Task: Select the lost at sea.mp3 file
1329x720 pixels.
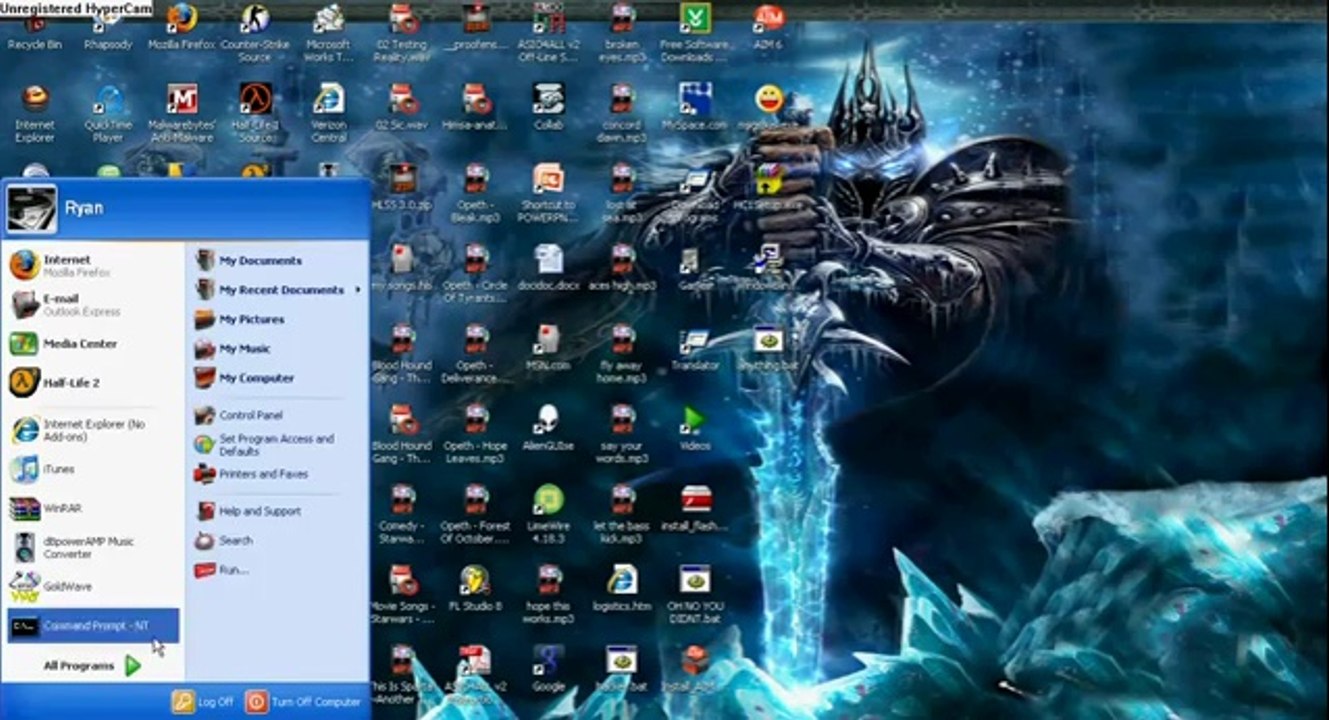Action: tap(622, 194)
